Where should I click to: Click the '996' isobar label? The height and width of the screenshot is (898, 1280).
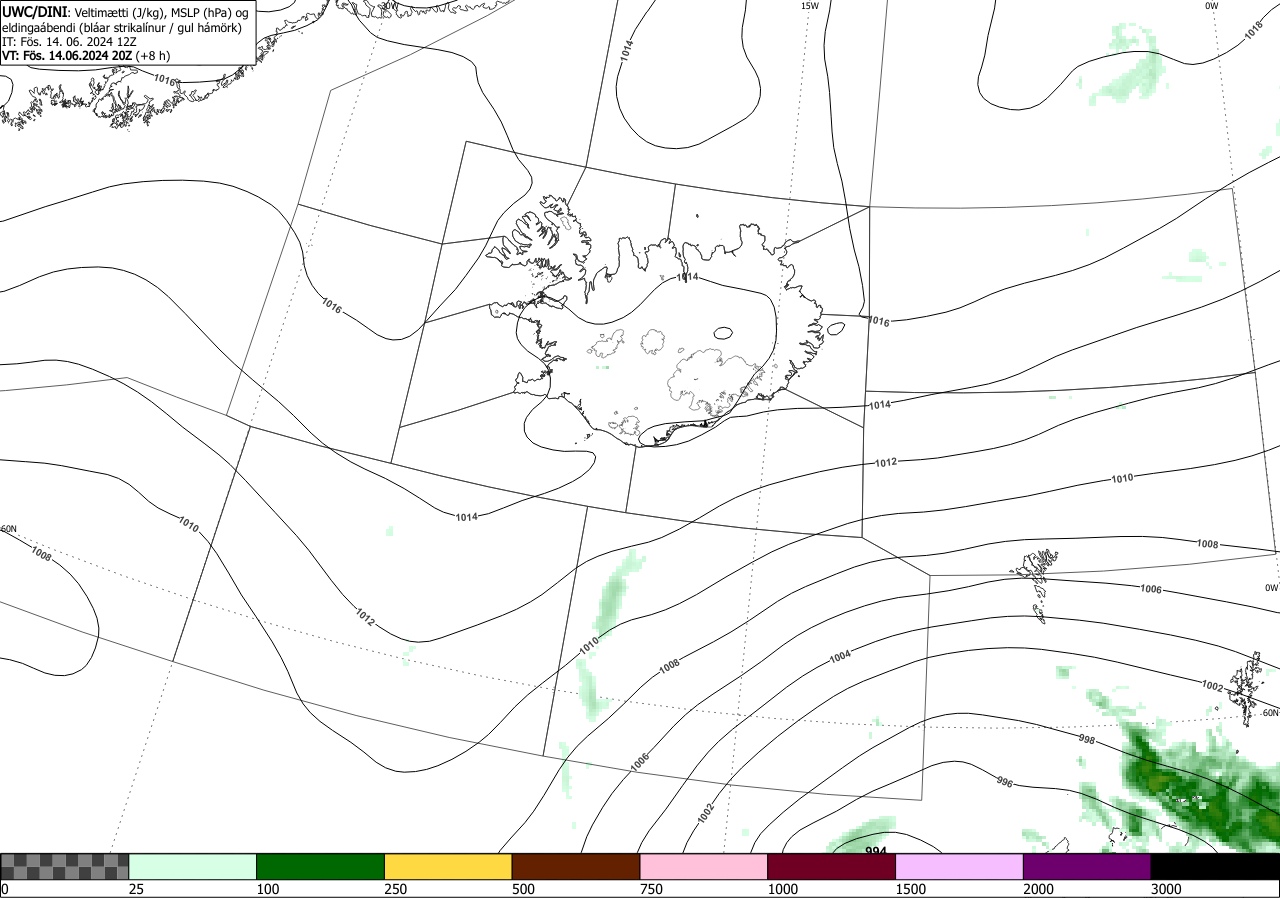[x=1005, y=781]
